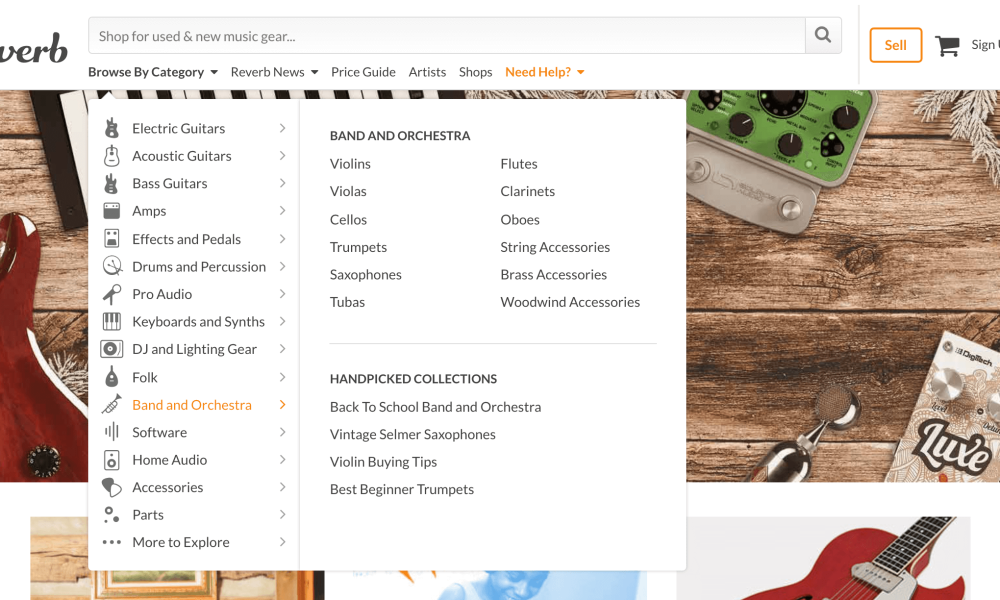Expand the Pro Audio submenu chevron

click(283, 294)
